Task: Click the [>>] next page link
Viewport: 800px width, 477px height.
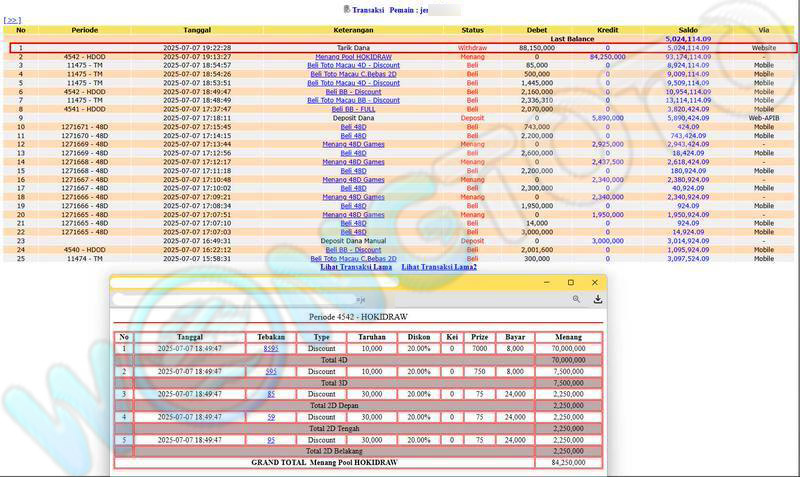Action: pyautogui.click(x=12, y=20)
